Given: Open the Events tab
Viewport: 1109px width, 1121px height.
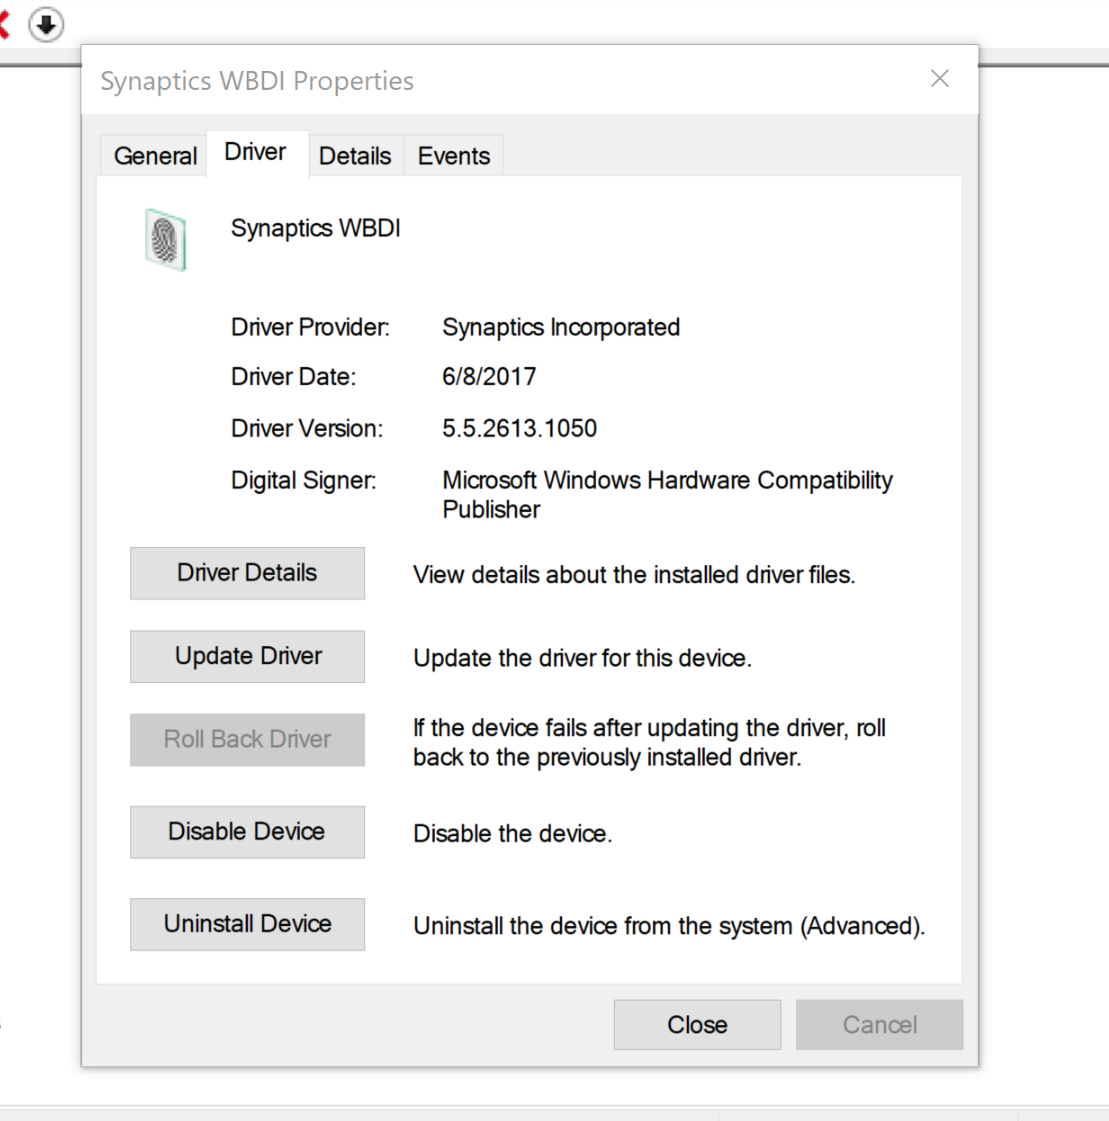Looking at the screenshot, I should pos(453,155).
